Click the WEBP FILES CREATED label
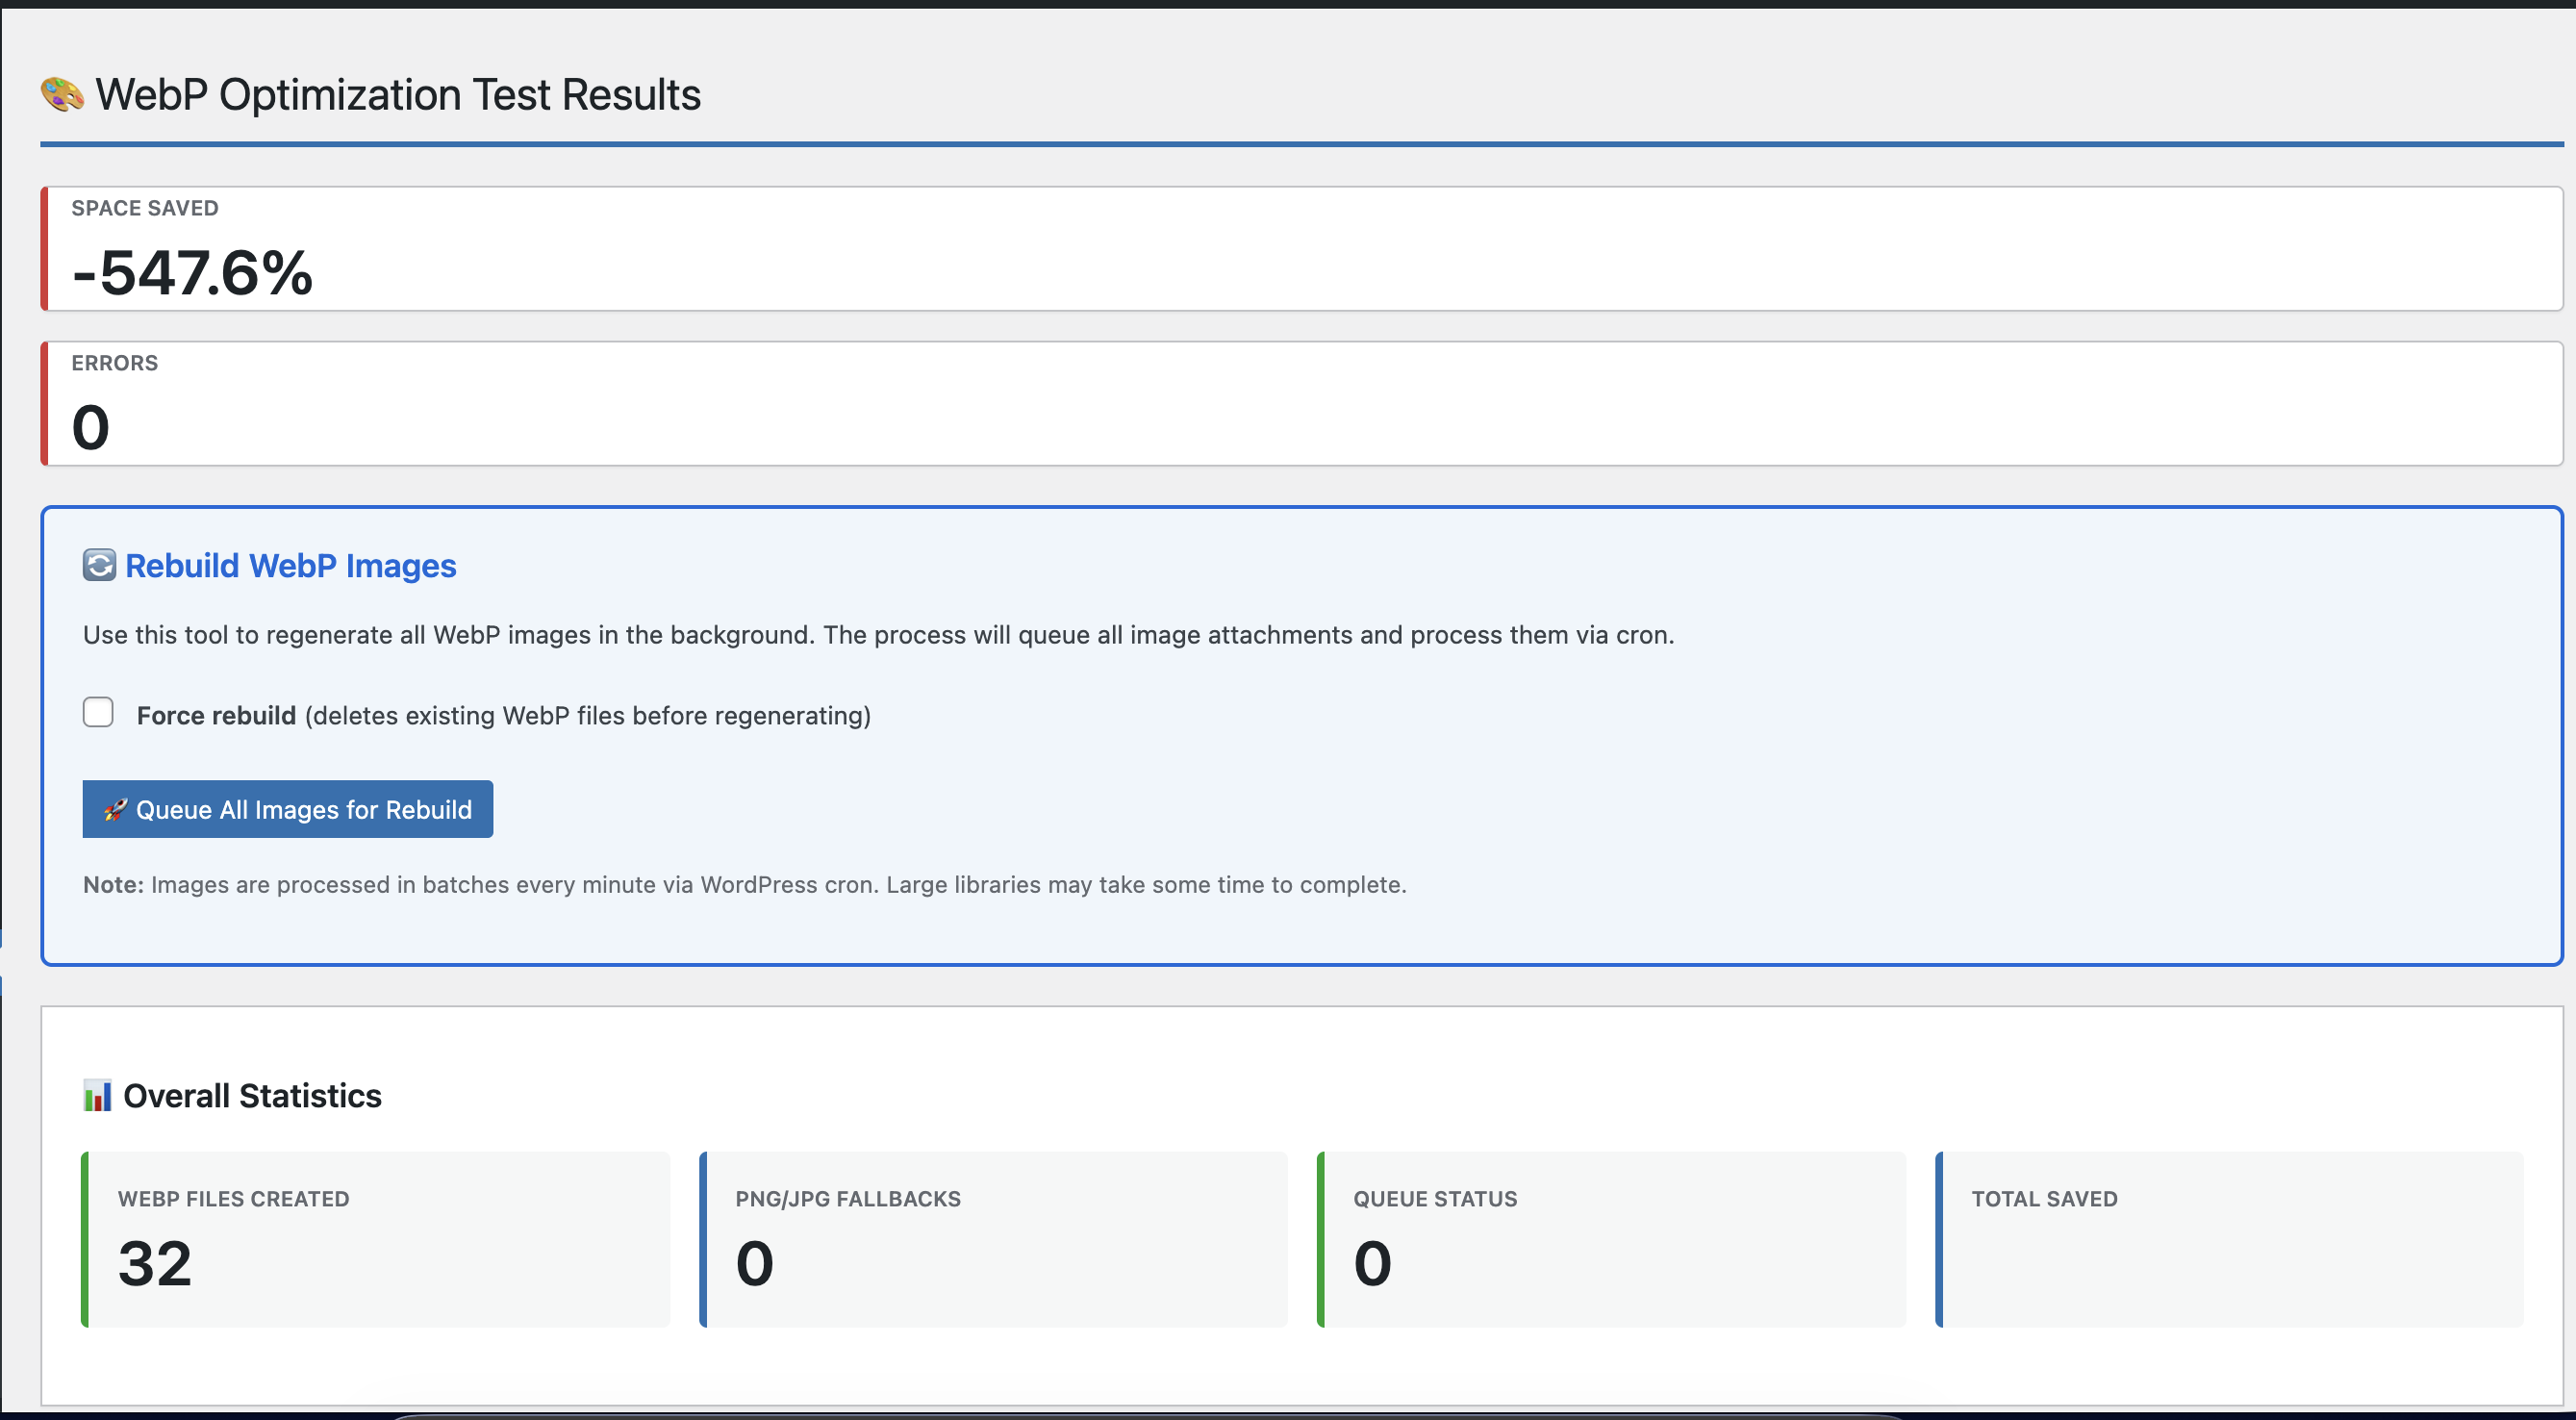 pyautogui.click(x=234, y=1199)
